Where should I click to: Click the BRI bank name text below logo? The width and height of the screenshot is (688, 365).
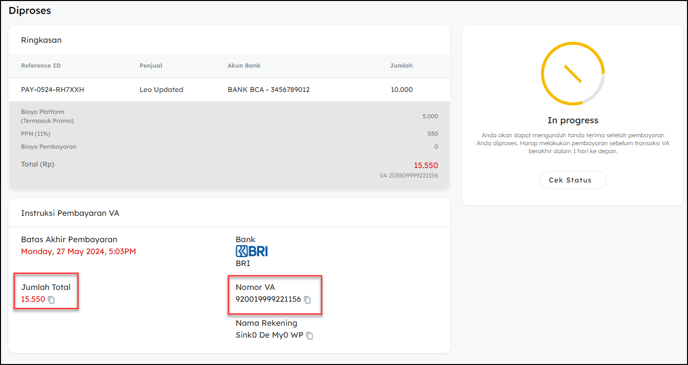click(243, 264)
